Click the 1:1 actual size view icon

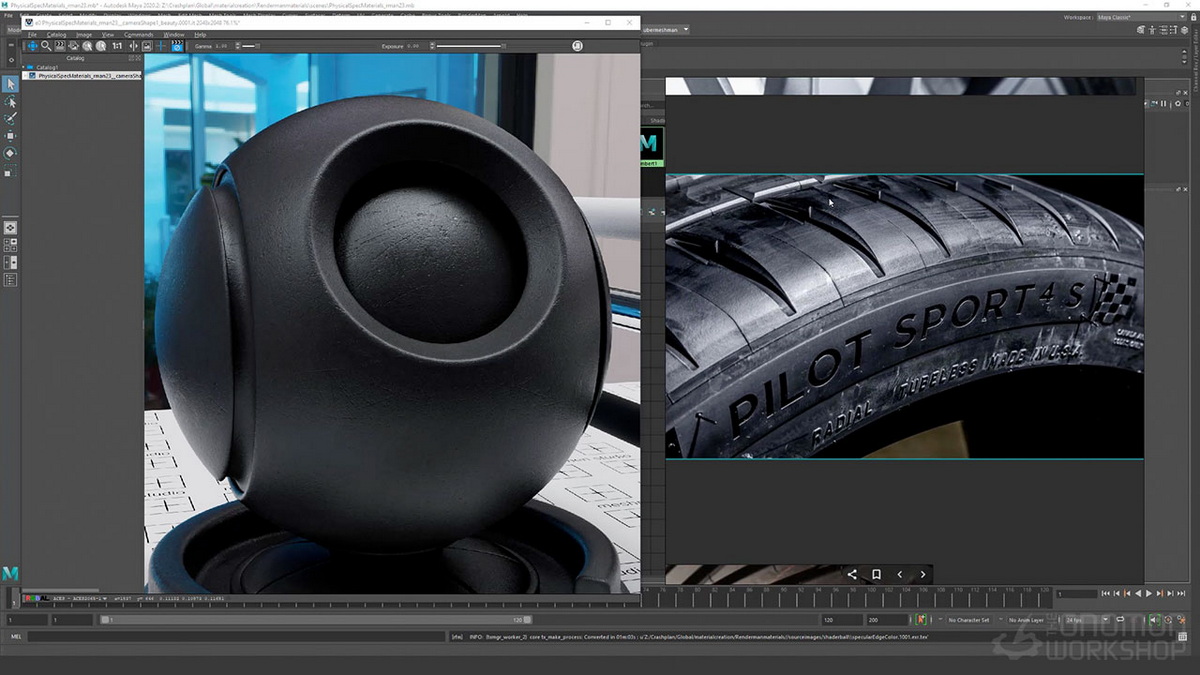tap(117, 46)
